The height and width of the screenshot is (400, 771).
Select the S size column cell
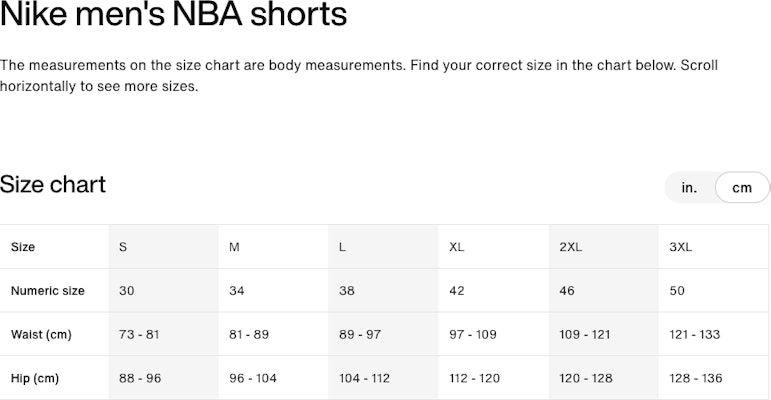click(123, 247)
